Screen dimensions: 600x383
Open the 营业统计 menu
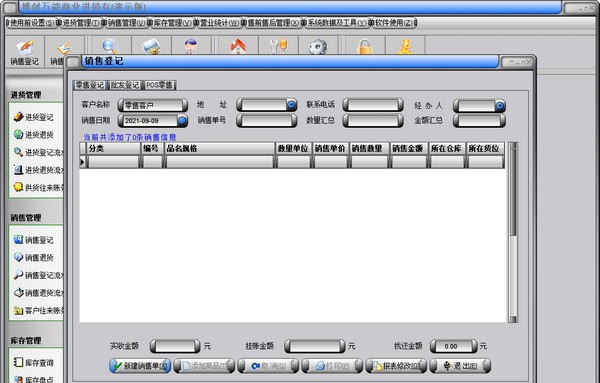(218, 23)
